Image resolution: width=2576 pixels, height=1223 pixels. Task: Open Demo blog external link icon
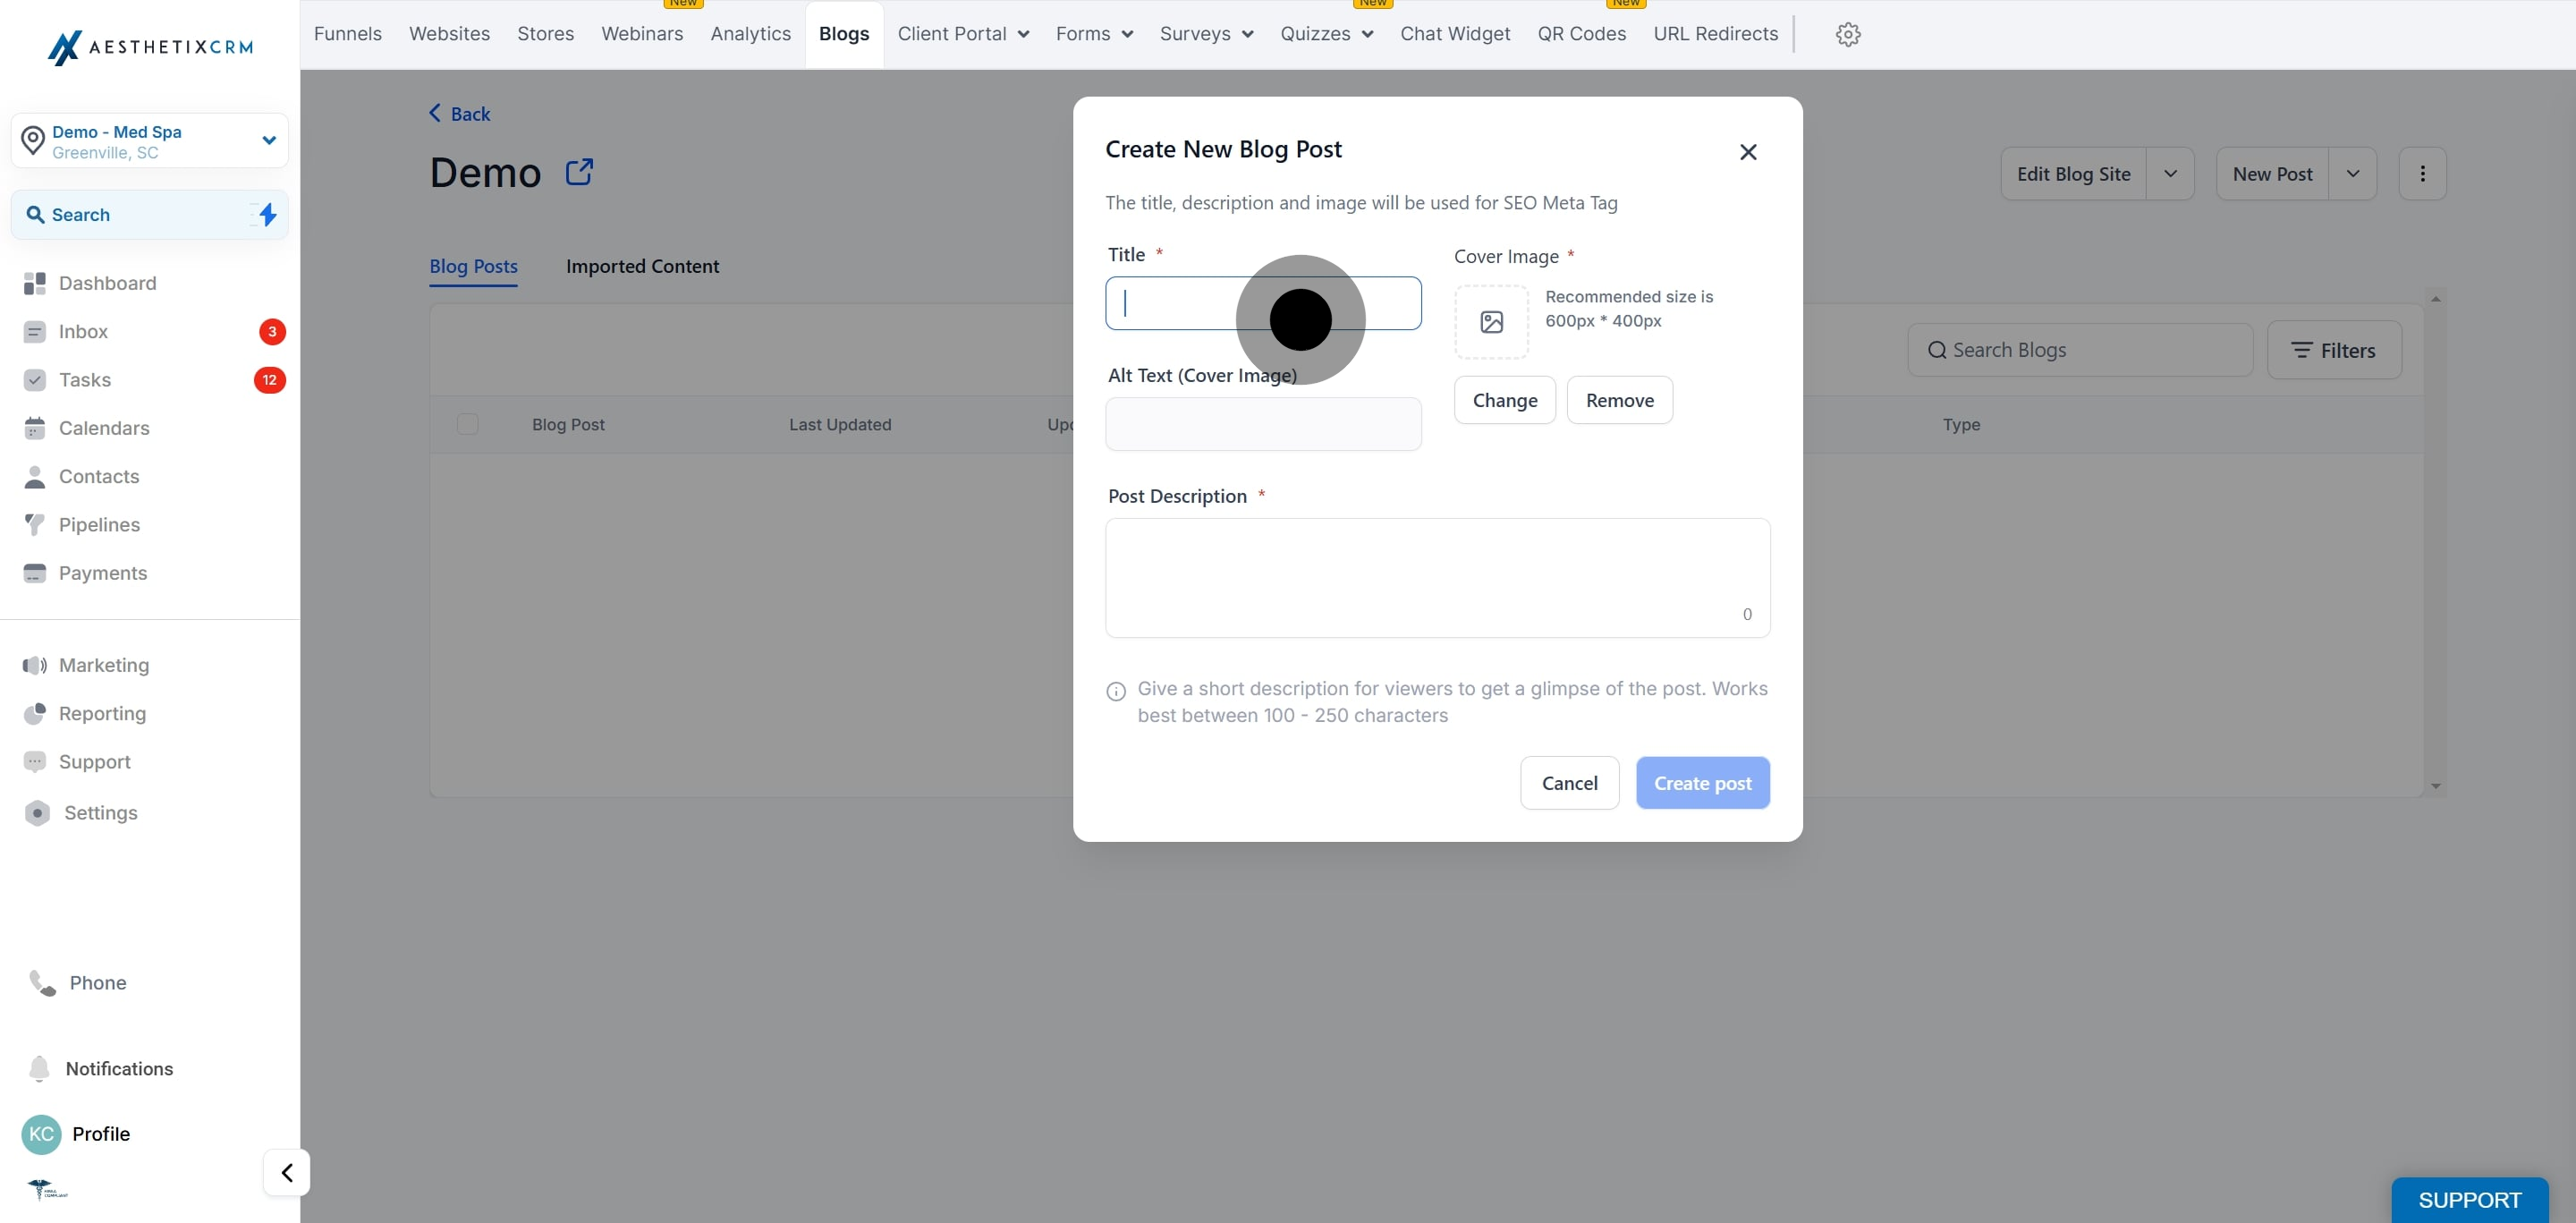[579, 172]
